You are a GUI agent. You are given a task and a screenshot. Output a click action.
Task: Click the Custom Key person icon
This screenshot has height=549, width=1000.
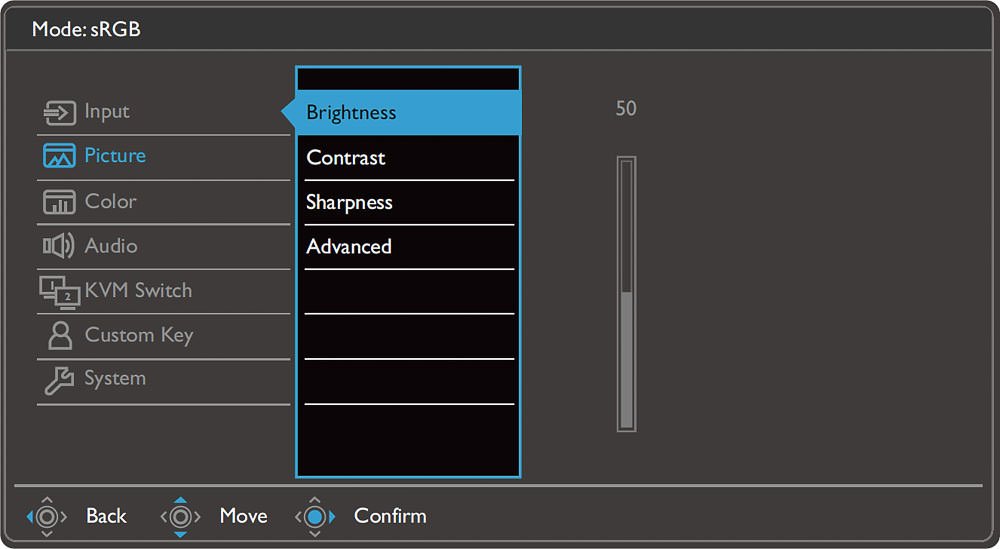(x=60, y=335)
